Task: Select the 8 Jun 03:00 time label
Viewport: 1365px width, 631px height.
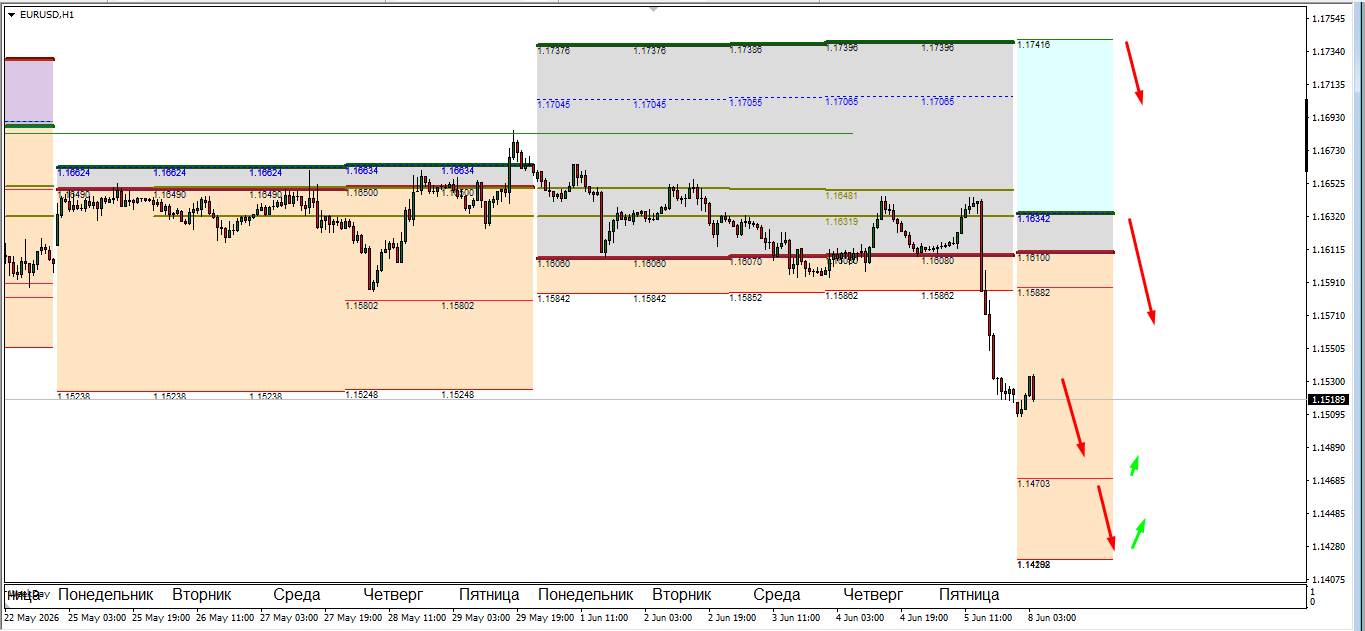Action: tap(1053, 618)
